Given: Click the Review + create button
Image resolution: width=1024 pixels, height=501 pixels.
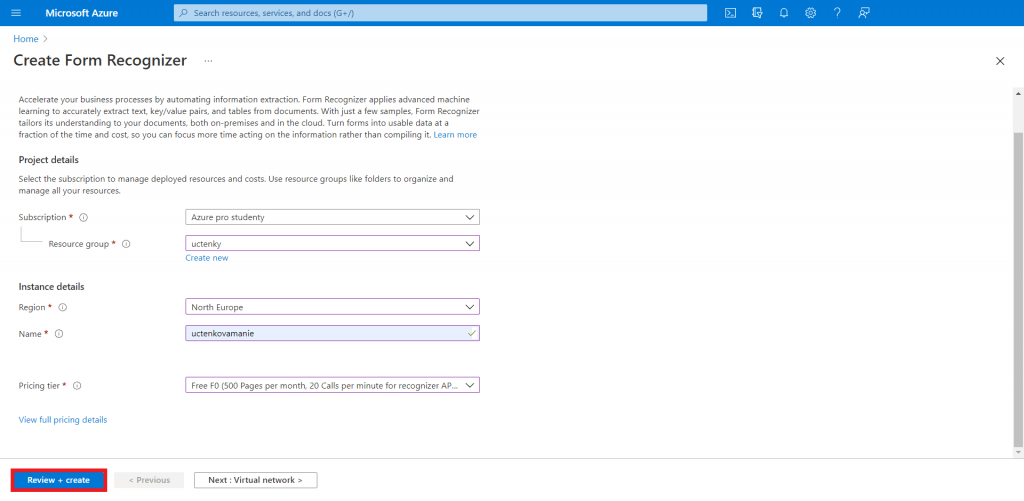Looking at the screenshot, I should click(x=58, y=480).
